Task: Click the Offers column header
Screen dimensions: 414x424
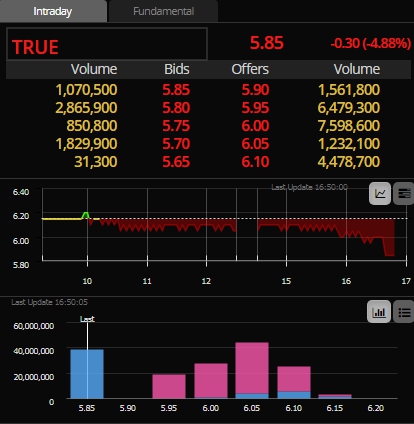Action: 250,69
